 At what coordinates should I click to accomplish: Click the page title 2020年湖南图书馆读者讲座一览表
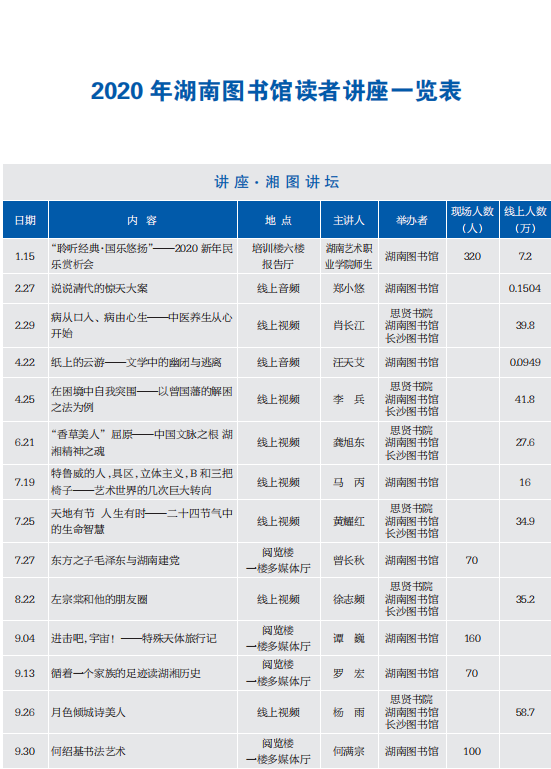pyautogui.click(x=276, y=91)
